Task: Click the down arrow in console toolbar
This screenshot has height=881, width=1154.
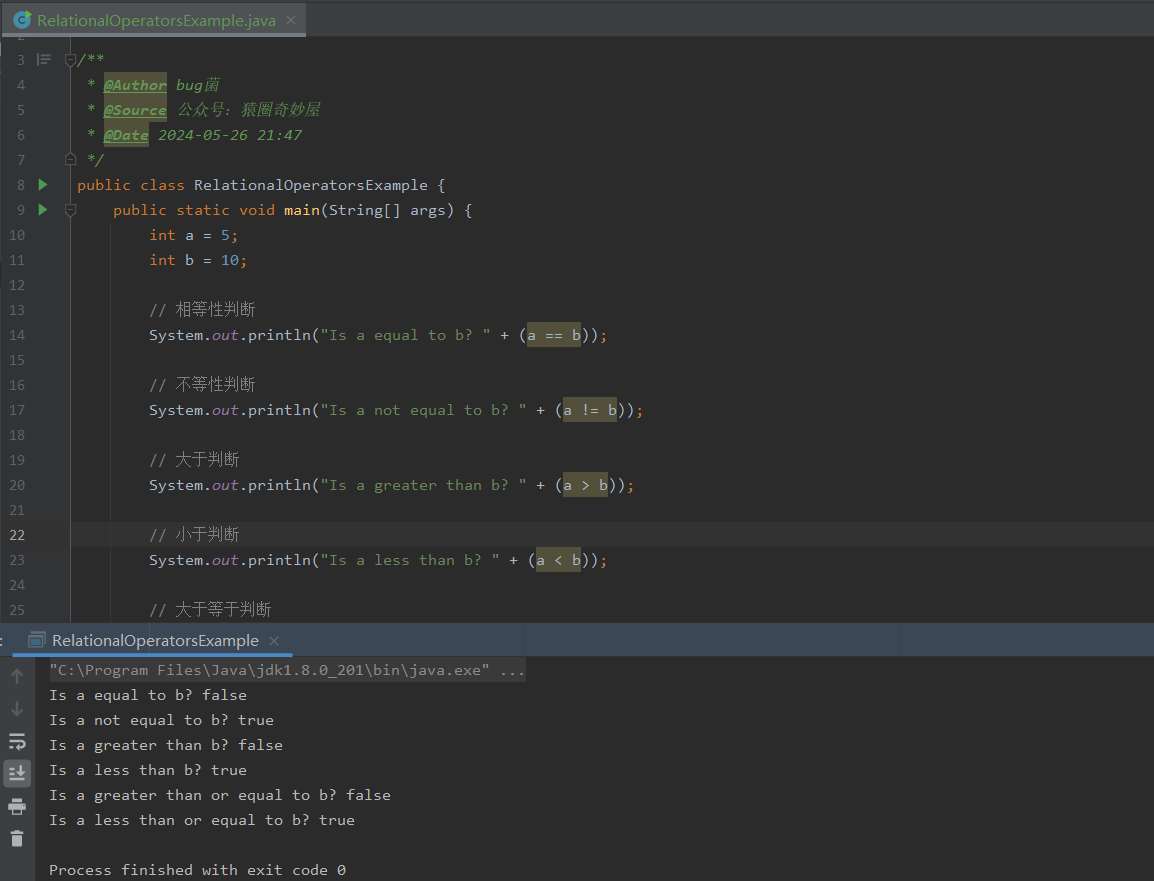Action: (17, 709)
